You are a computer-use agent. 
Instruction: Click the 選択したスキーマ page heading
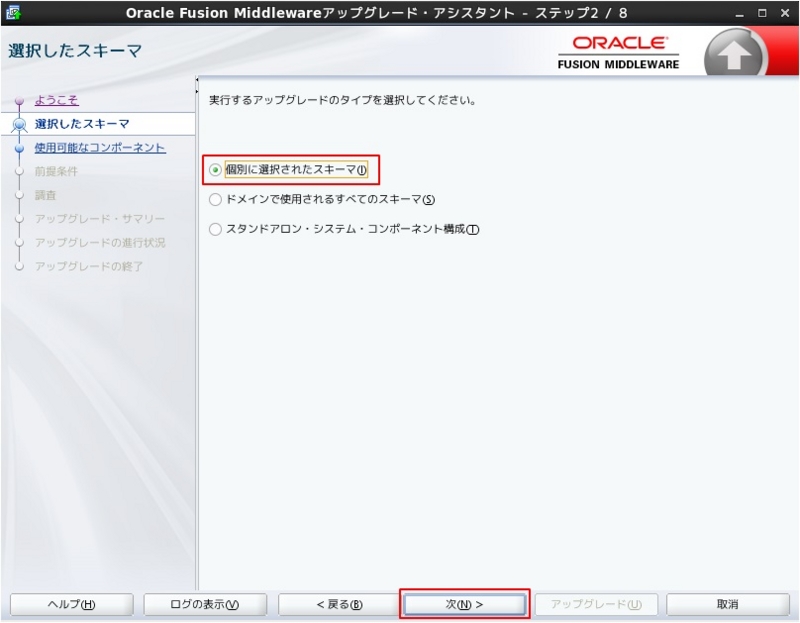pyautogui.click(x=75, y=51)
